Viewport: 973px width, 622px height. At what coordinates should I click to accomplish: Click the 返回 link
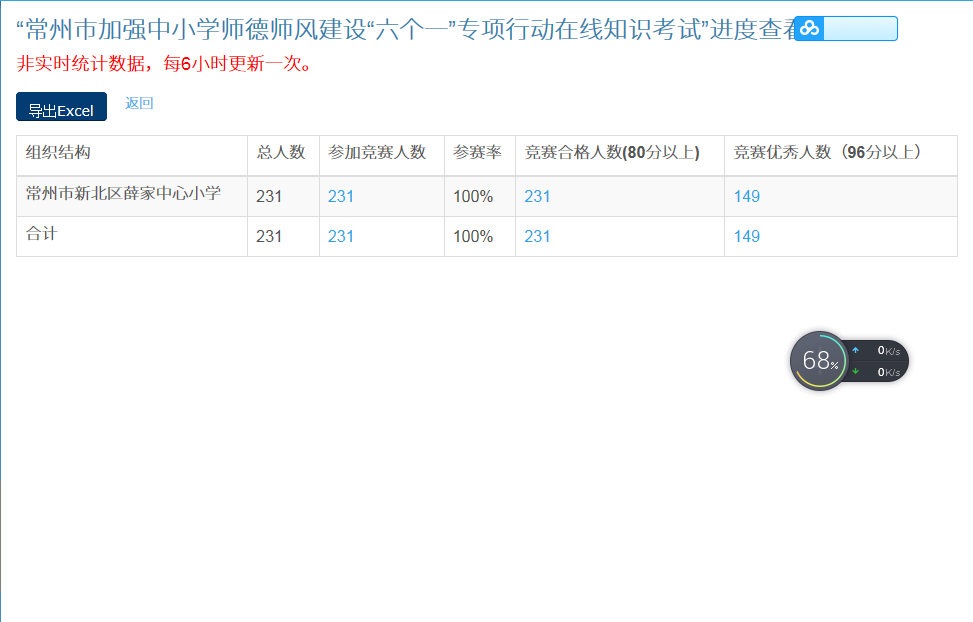pyautogui.click(x=139, y=103)
